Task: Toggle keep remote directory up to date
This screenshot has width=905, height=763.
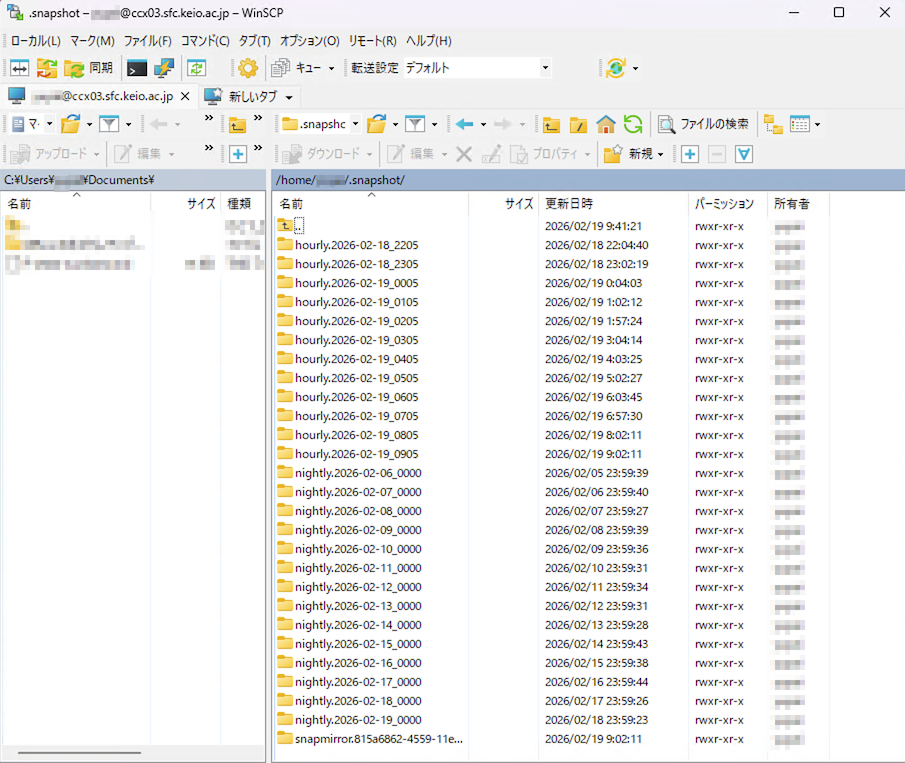Action: [197, 68]
